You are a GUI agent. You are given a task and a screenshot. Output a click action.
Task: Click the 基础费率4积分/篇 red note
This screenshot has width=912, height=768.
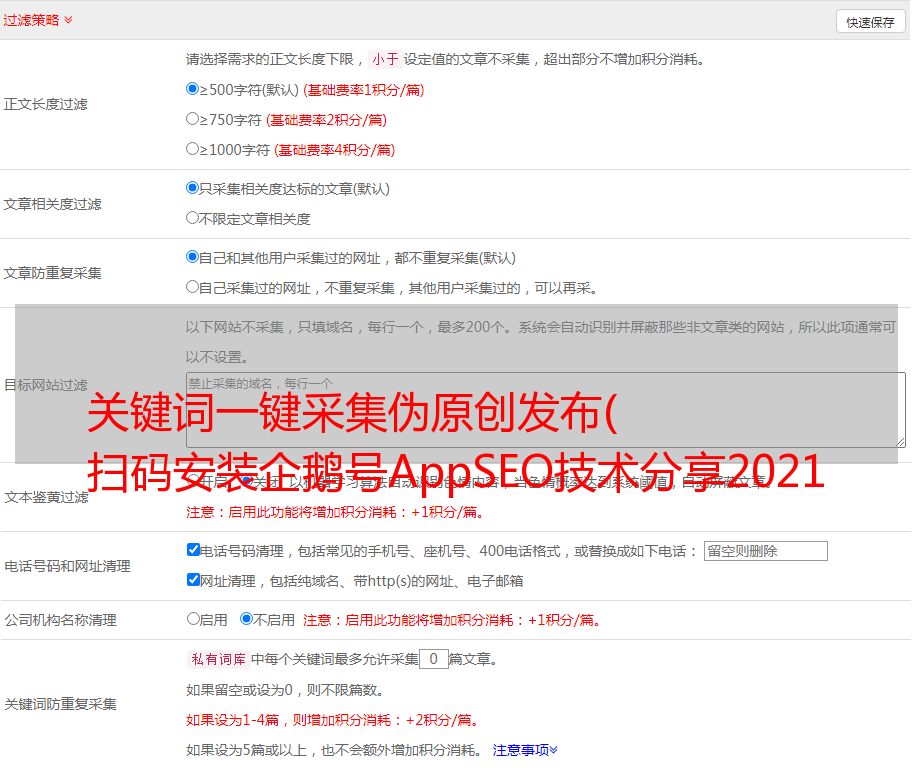pos(334,150)
